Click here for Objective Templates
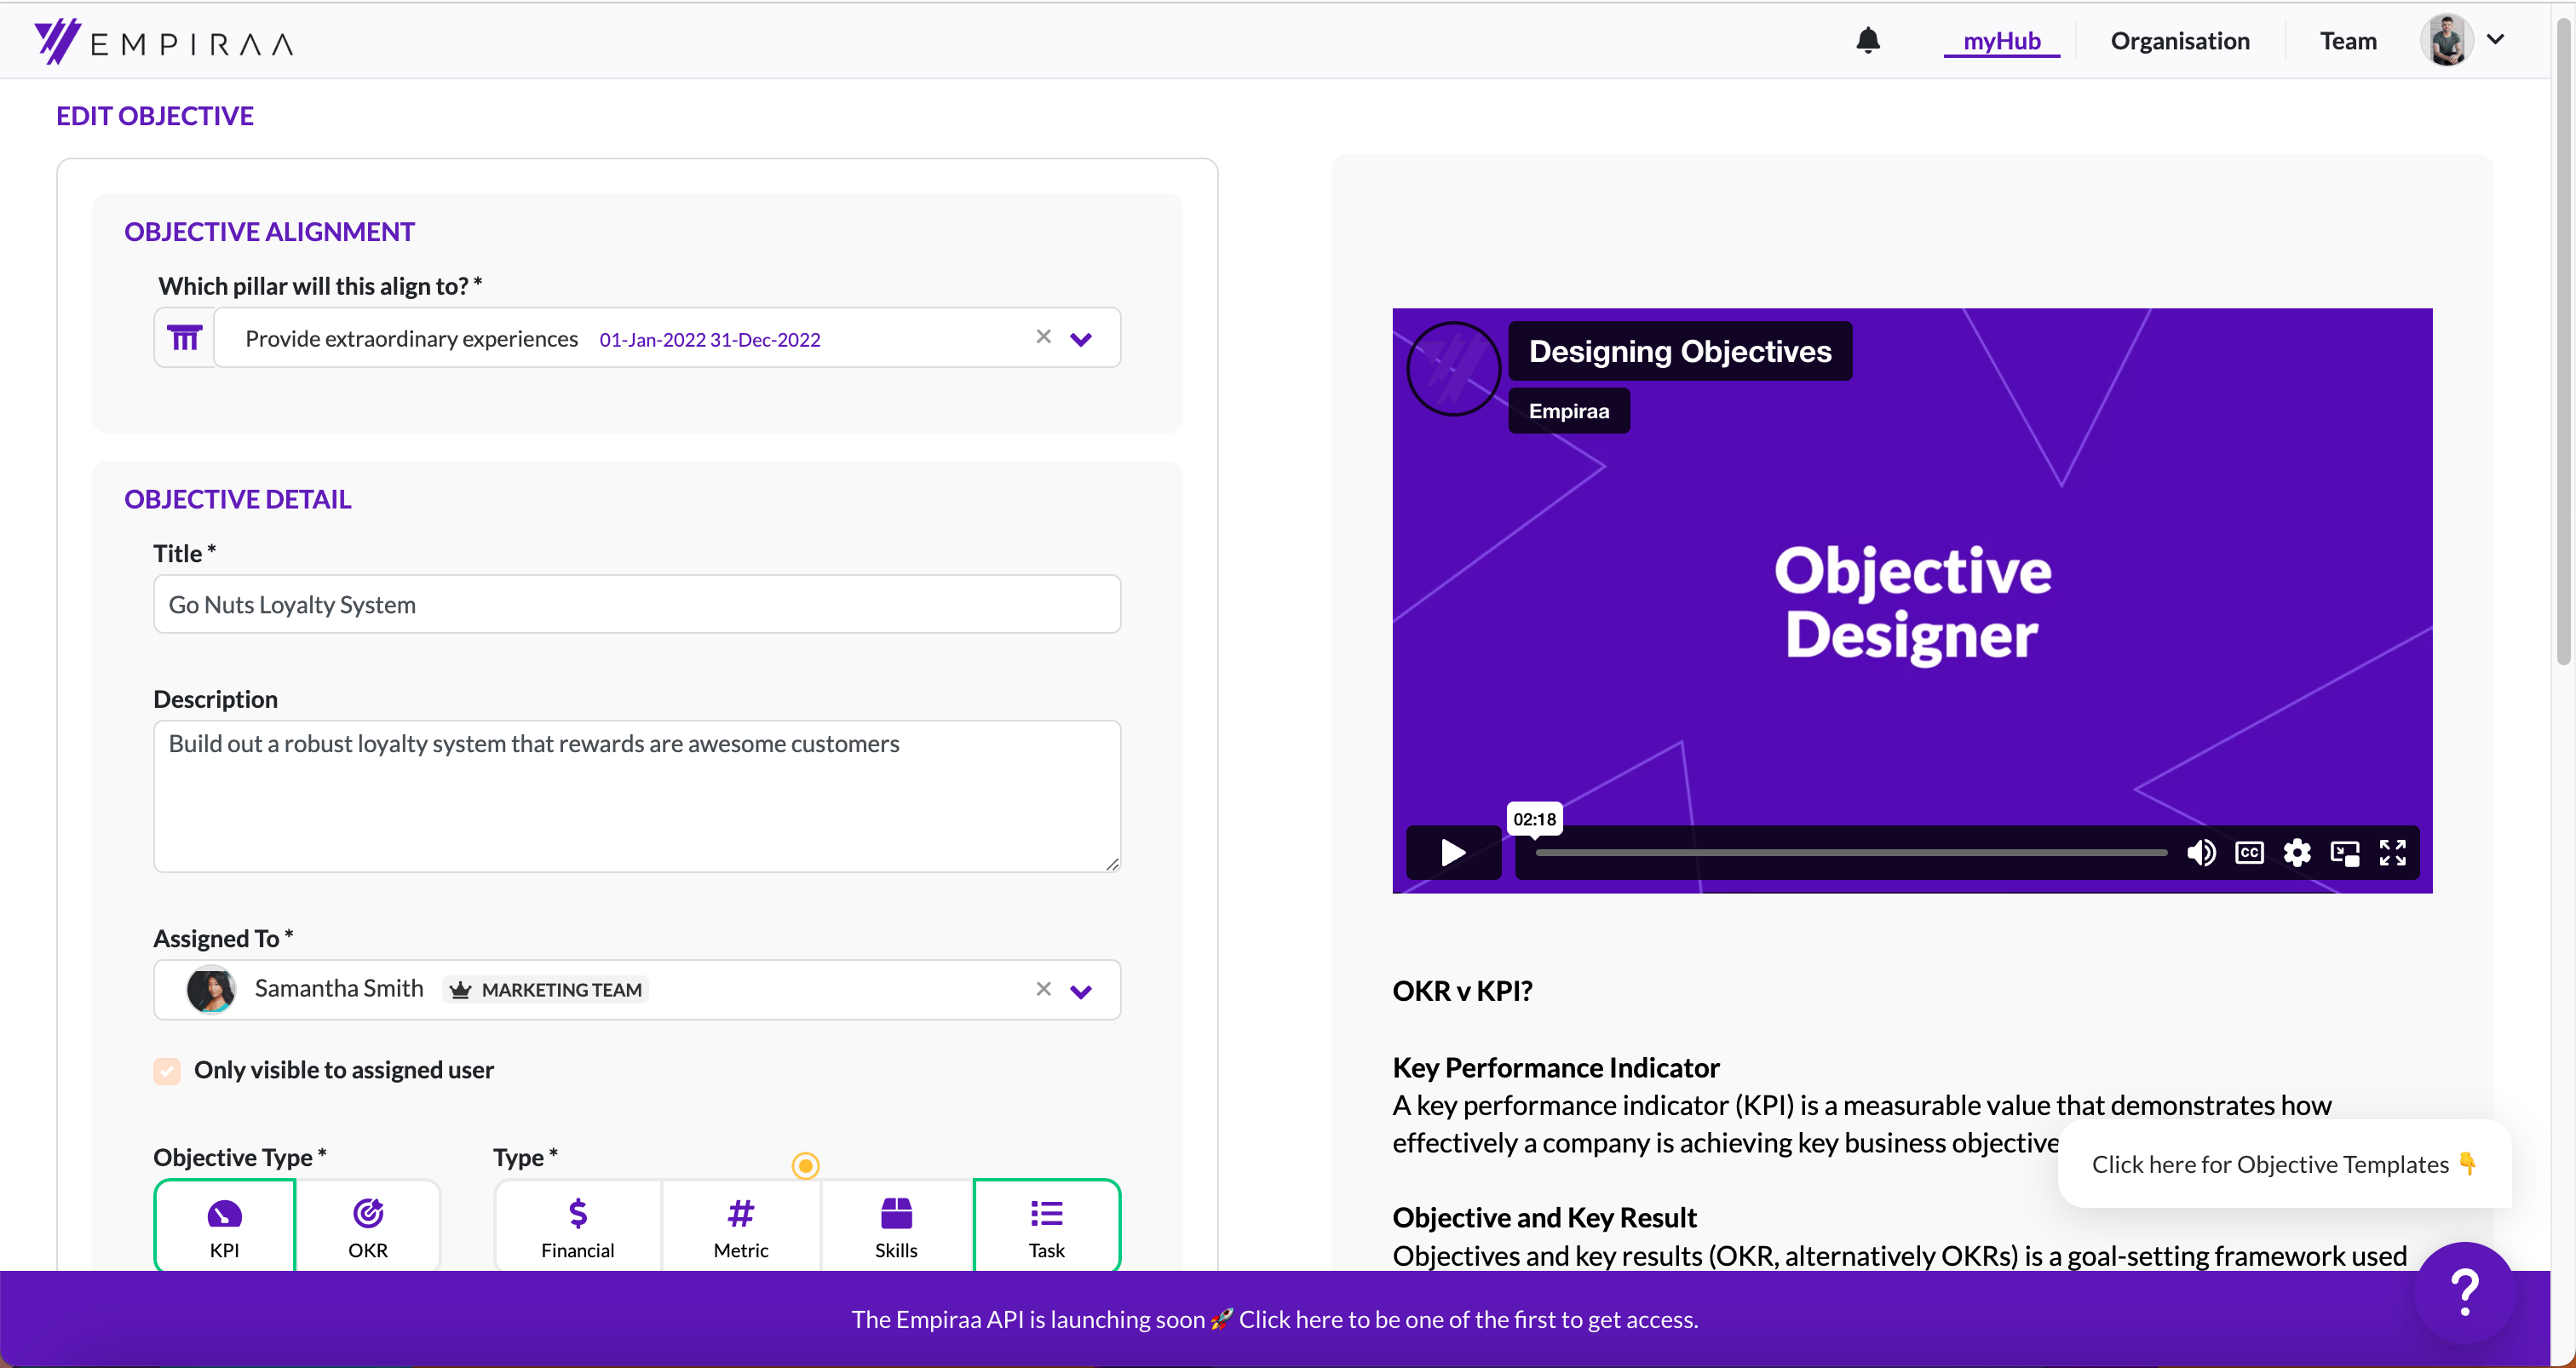Image resolution: width=2576 pixels, height=1368 pixels. pyautogui.click(x=2283, y=1164)
